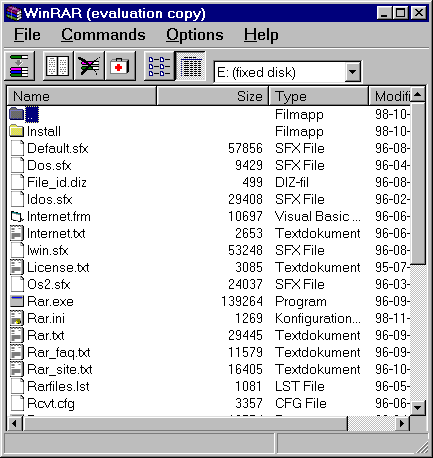Click the file name Internet.frm
433x458 pixels.
click(59, 216)
